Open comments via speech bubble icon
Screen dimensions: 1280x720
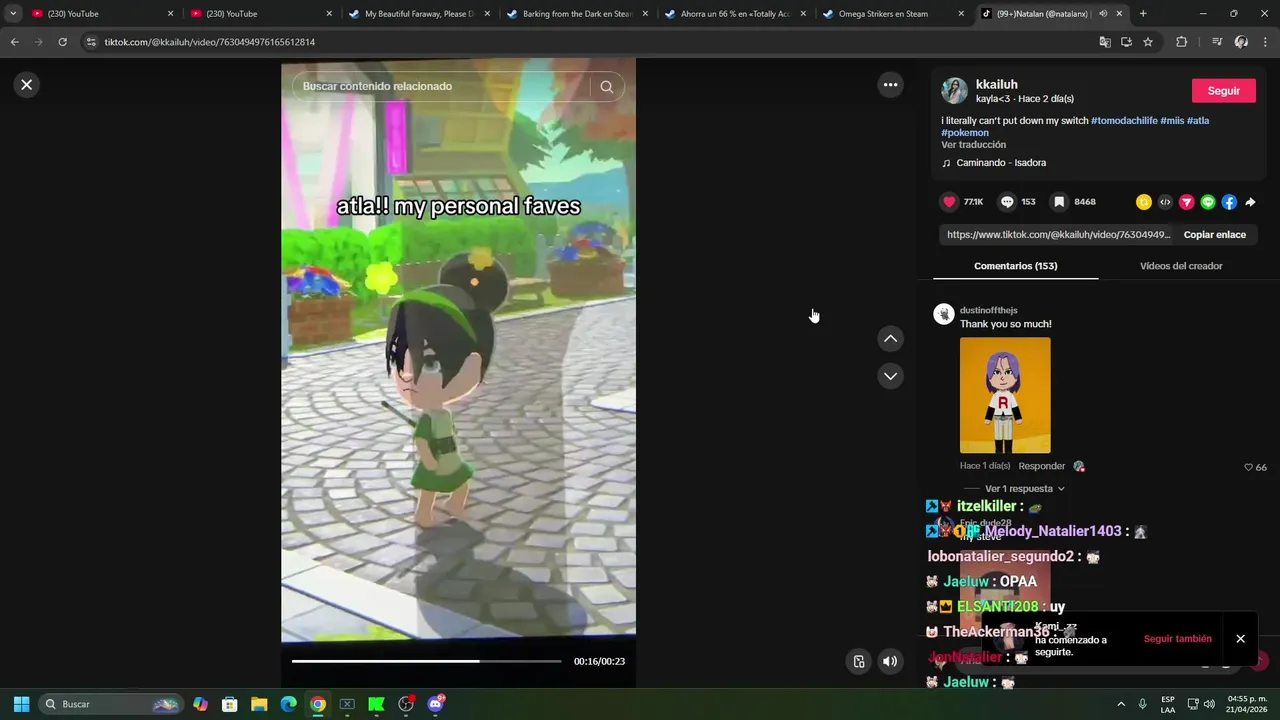1007,202
